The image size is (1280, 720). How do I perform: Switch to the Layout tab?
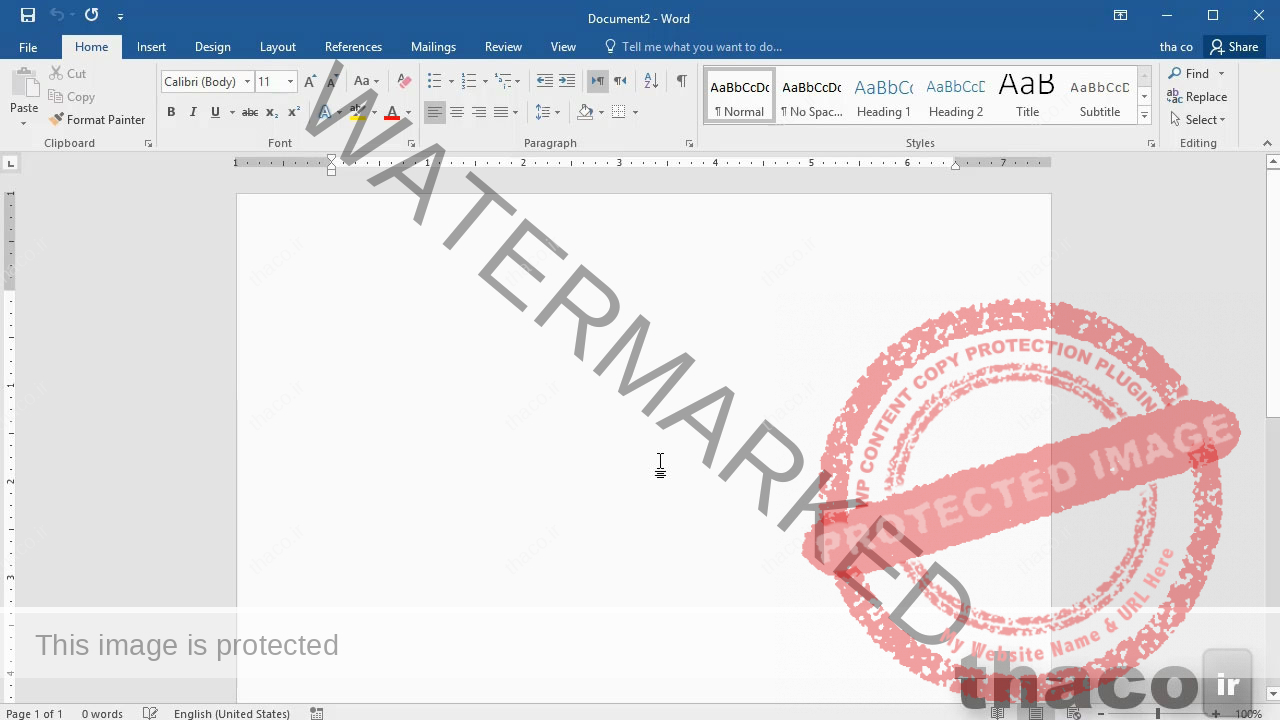tap(277, 47)
